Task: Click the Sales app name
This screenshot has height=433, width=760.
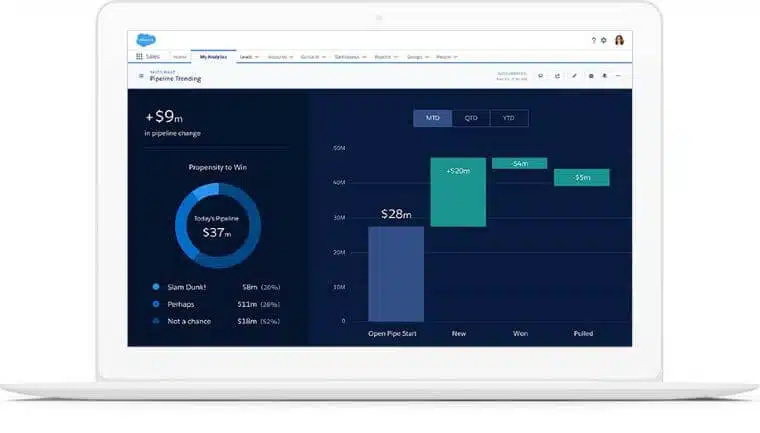Action: [153, 57]
